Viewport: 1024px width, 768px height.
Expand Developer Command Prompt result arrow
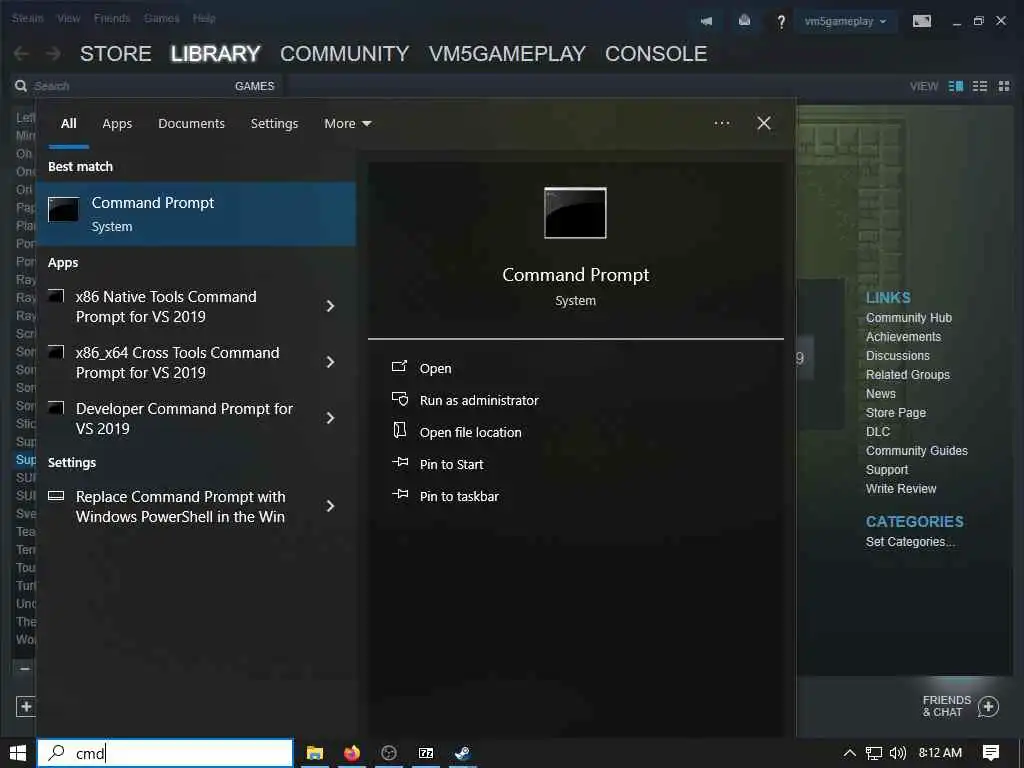[330, 418]
